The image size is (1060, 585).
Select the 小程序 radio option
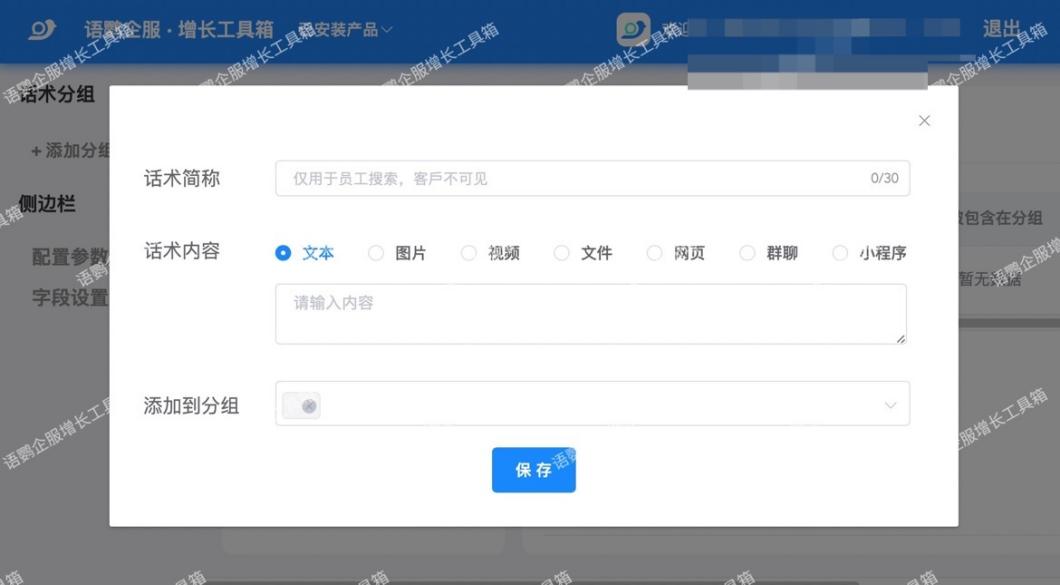point(840,254)
